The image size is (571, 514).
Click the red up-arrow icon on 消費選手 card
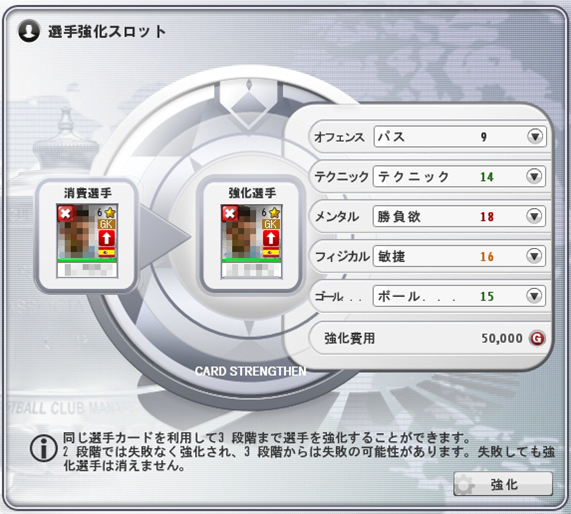pos(107,239)
